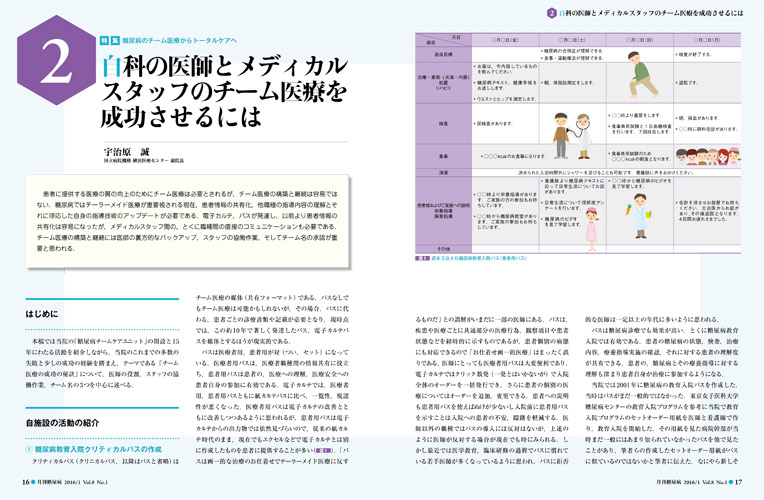Click table cell 検査が終了する
The height and width of the screenshot is (500, 764).
pos(694,55)
